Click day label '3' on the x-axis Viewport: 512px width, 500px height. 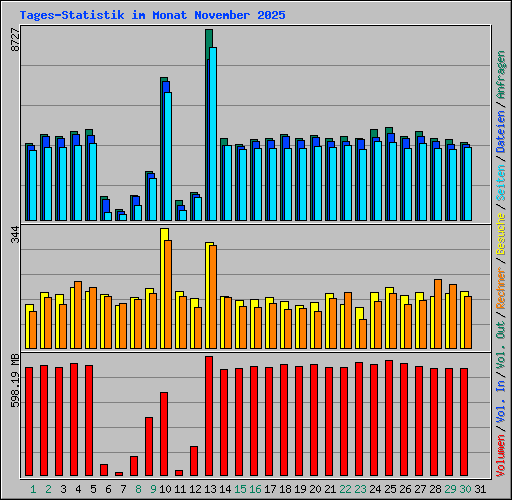coord(63,489)
